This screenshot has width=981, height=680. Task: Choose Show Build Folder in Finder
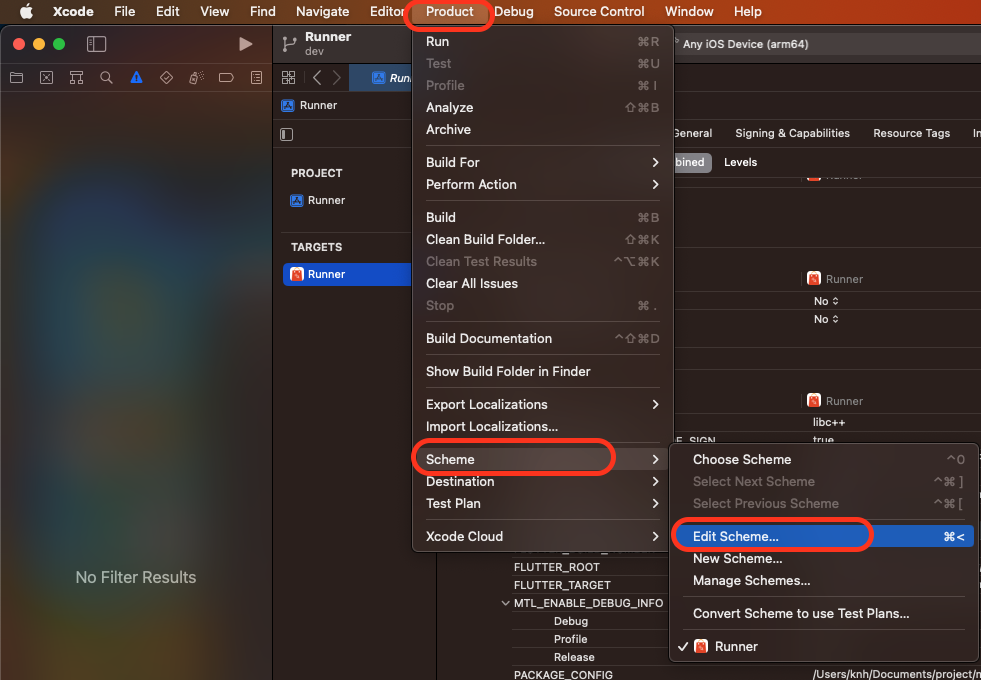pos(542,372)
